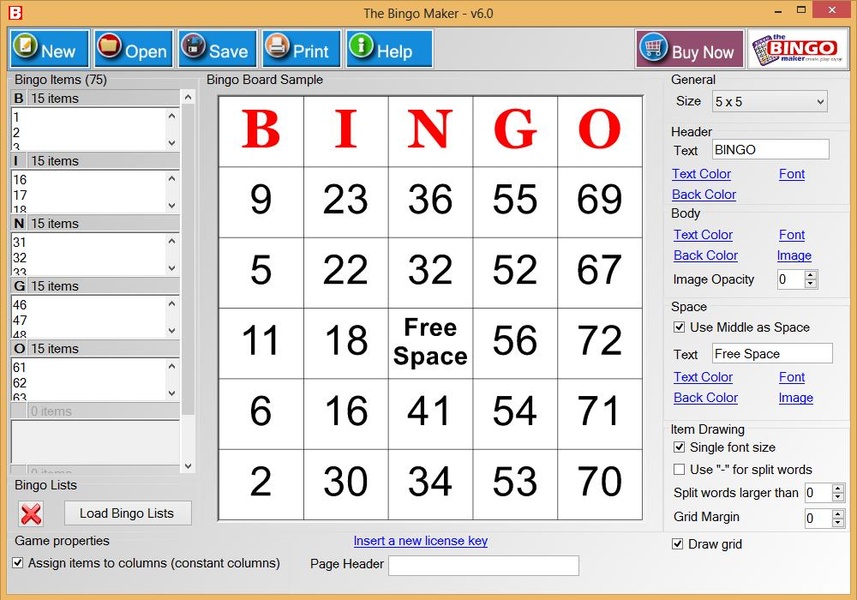Select the B 15 items column header
The width and height of the screenshot is (857, 600).
tap(95, 98)
